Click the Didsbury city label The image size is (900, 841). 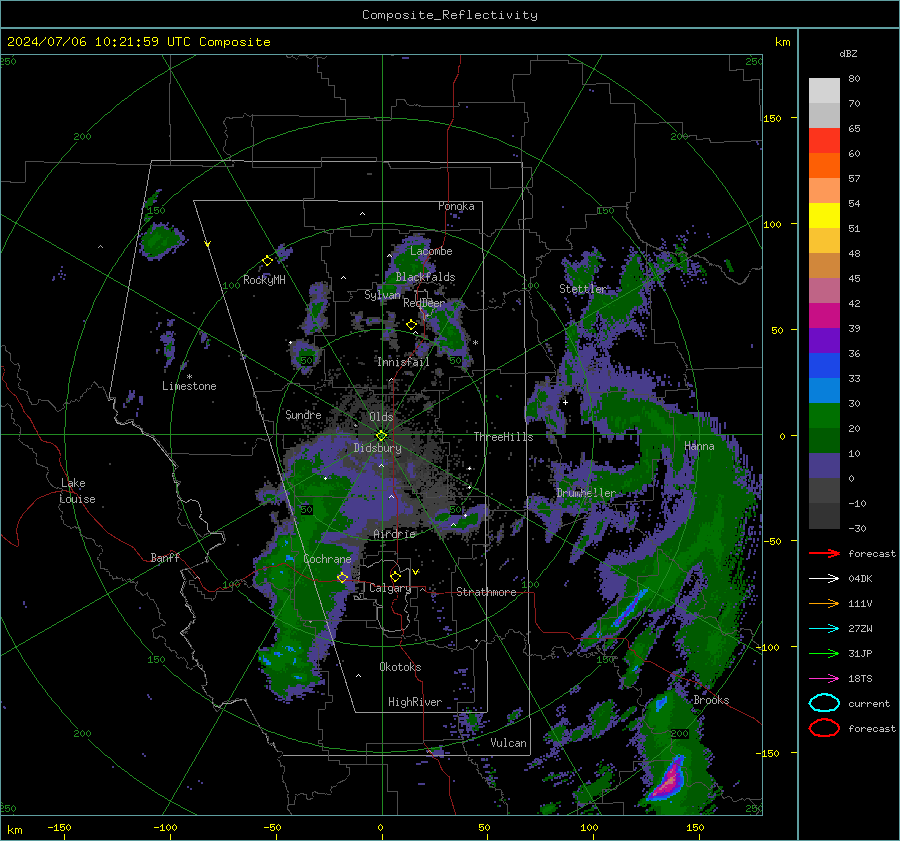click(377, 448)
